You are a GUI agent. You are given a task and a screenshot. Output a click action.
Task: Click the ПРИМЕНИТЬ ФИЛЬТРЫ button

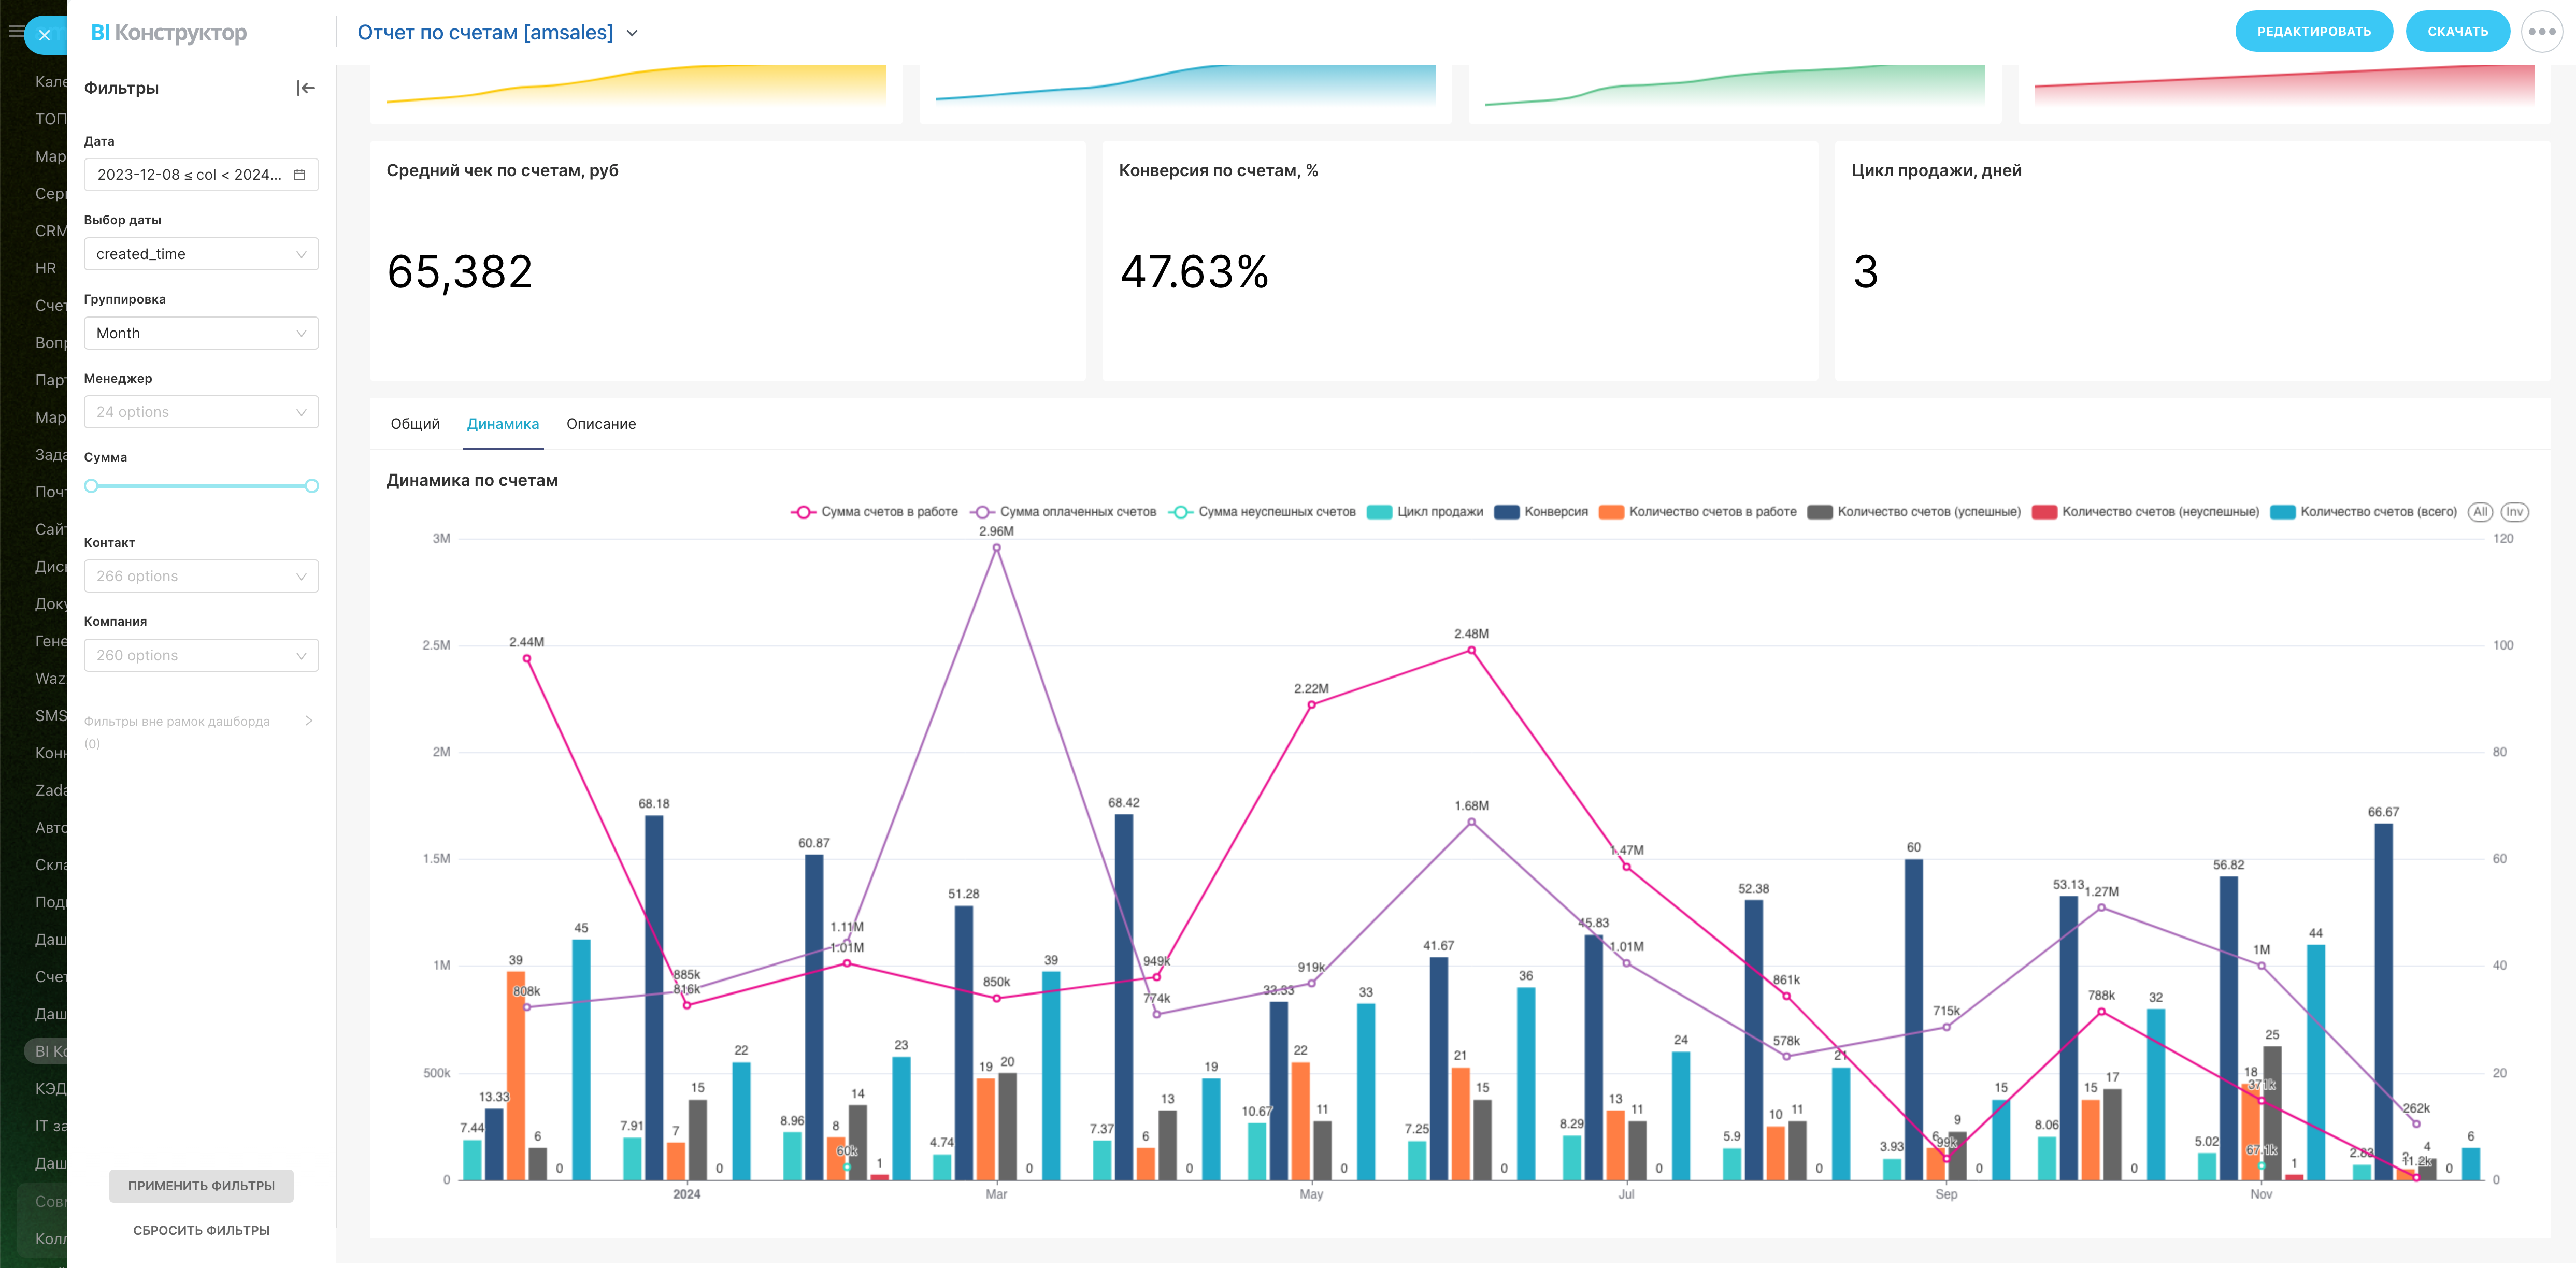(201, 1186)
